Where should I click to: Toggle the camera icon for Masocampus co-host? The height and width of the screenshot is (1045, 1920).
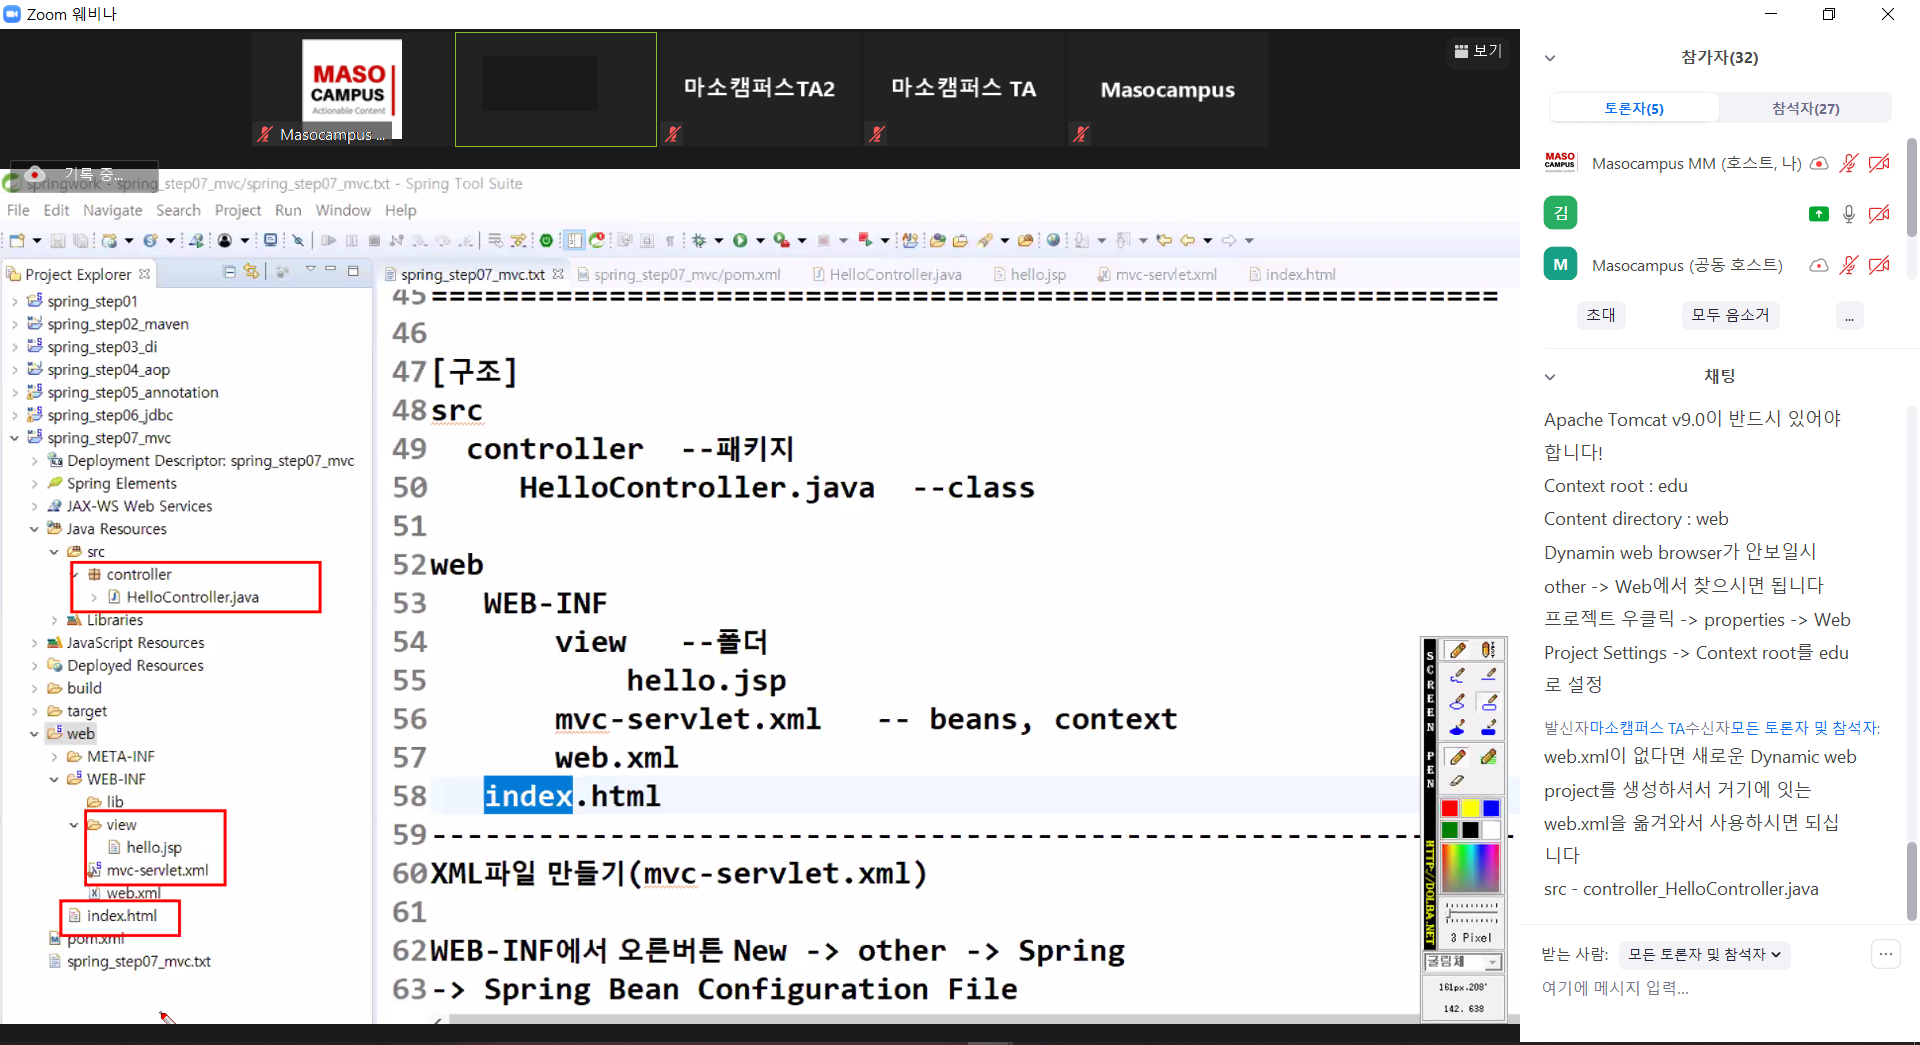pos(1879,265)
